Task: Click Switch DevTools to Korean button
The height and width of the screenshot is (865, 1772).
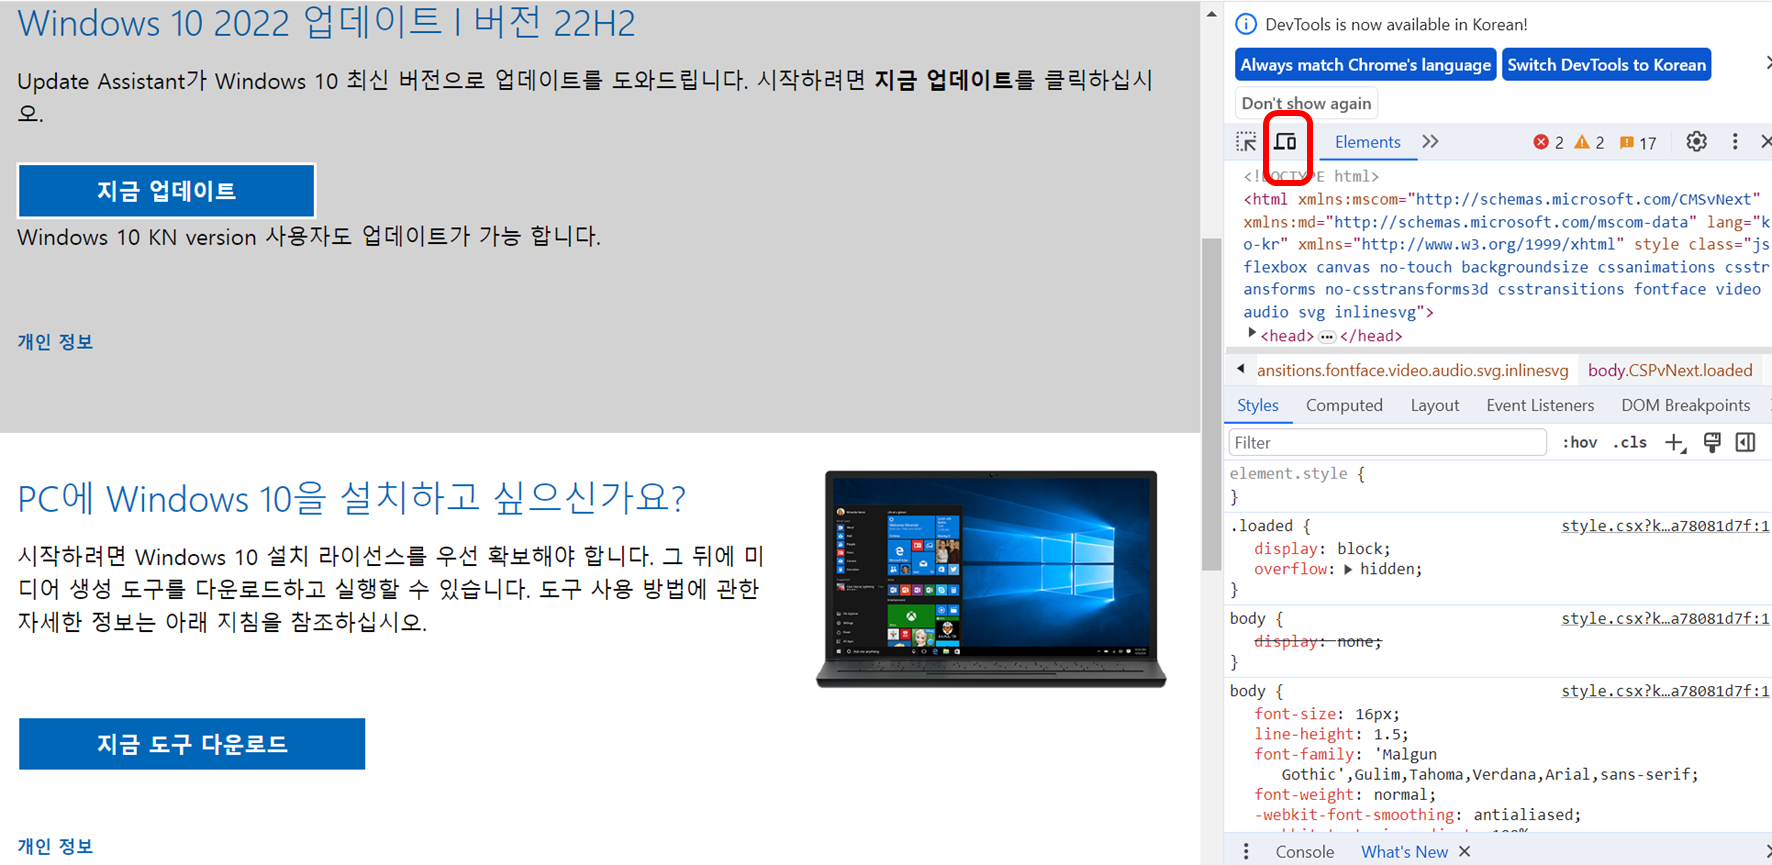Action: pyautogui.click(x=1606, y=65)
